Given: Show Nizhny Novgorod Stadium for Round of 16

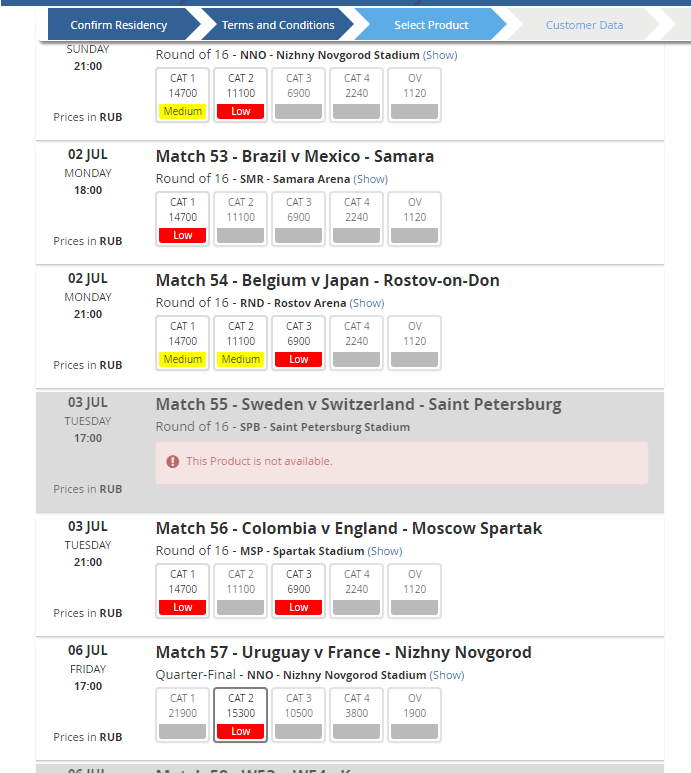Looking at the screenshot, I should 440,55.
